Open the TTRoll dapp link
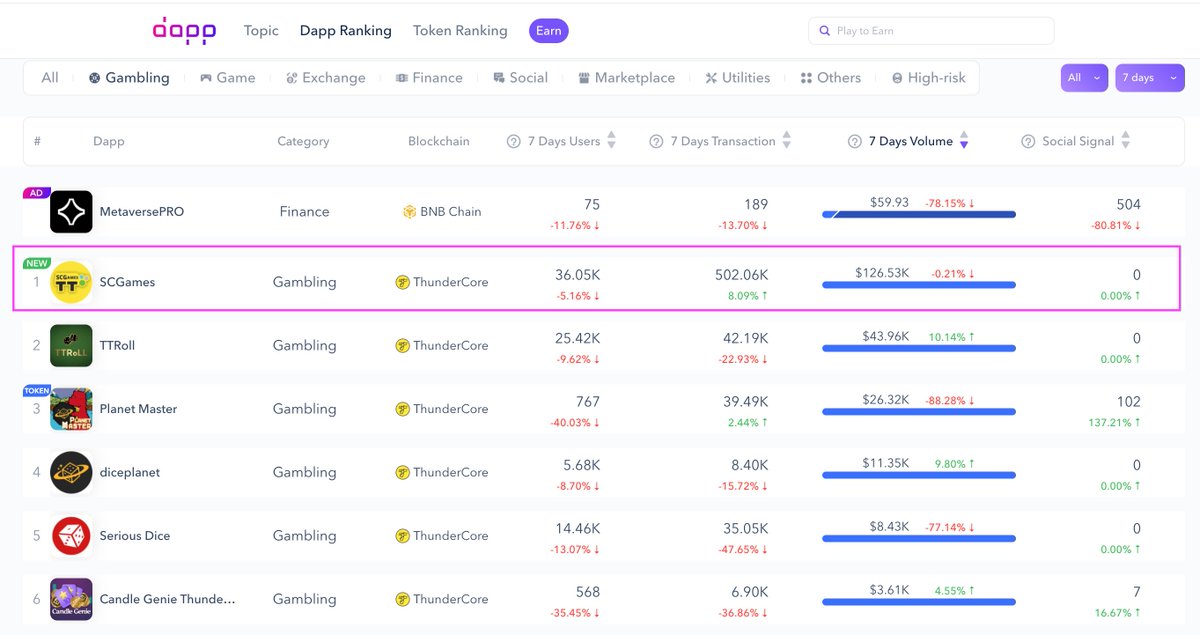1200x635 pixels. point(117,345)
